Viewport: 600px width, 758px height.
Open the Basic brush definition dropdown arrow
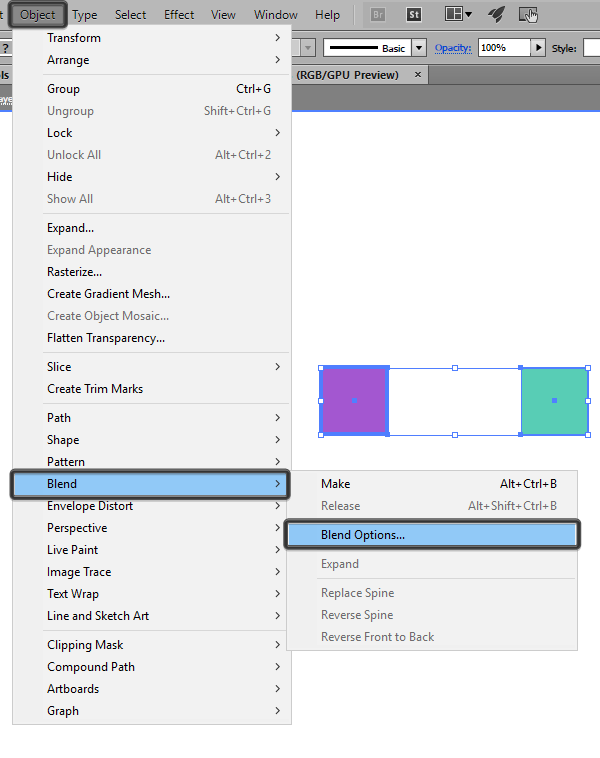tap(419, 48)
